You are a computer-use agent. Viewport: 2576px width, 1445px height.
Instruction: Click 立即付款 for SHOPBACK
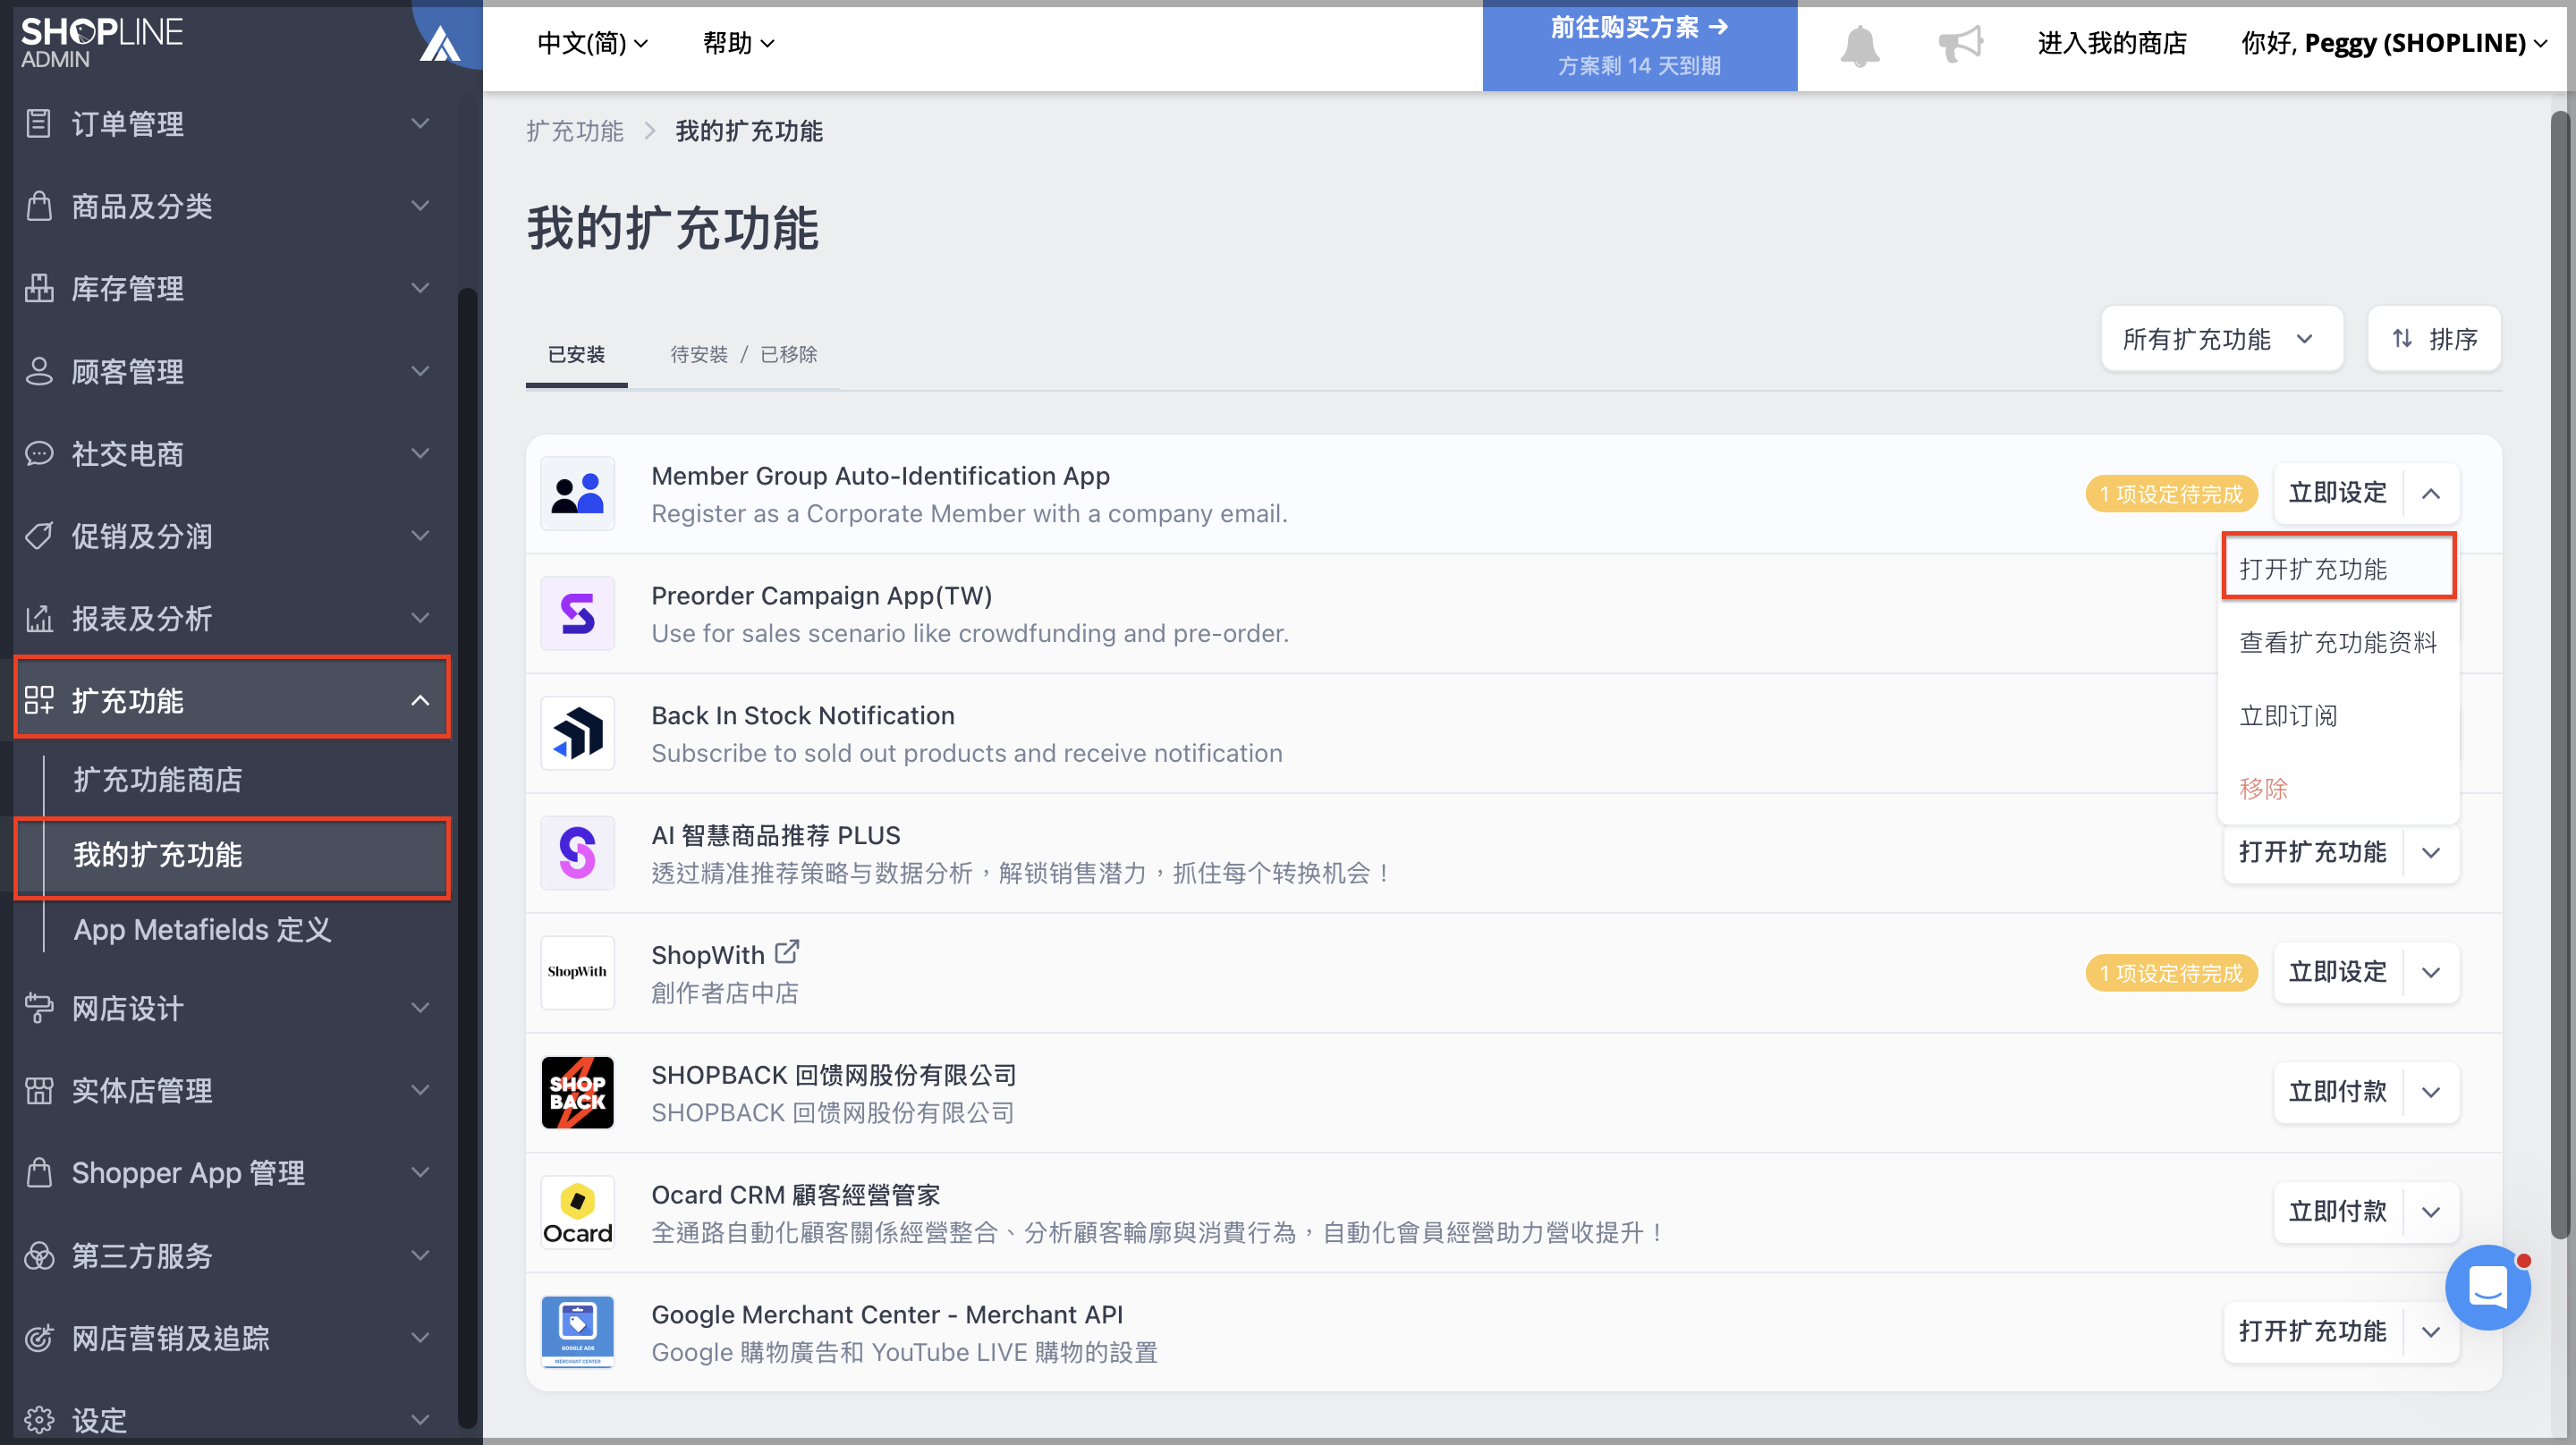[x=2337, y=1092]
